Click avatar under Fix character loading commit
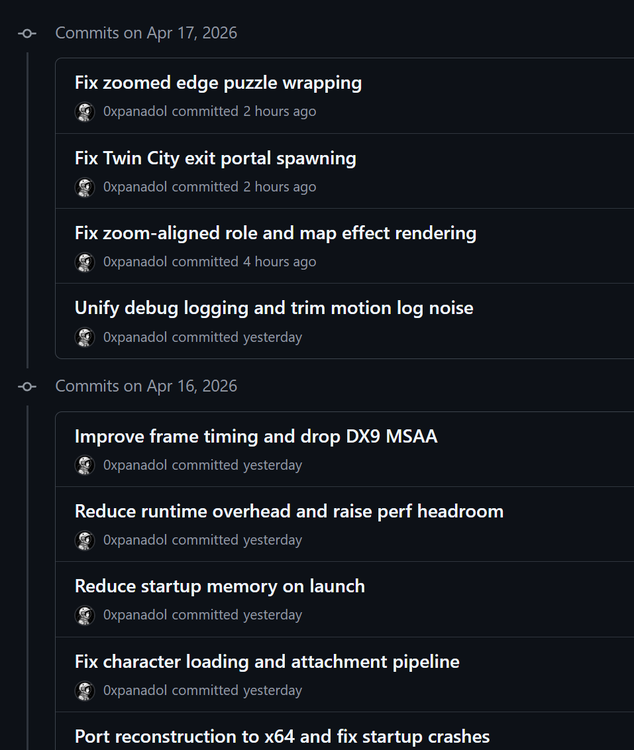Image resolution: width=634 pixels, height=750 pixels. (85, 690)
